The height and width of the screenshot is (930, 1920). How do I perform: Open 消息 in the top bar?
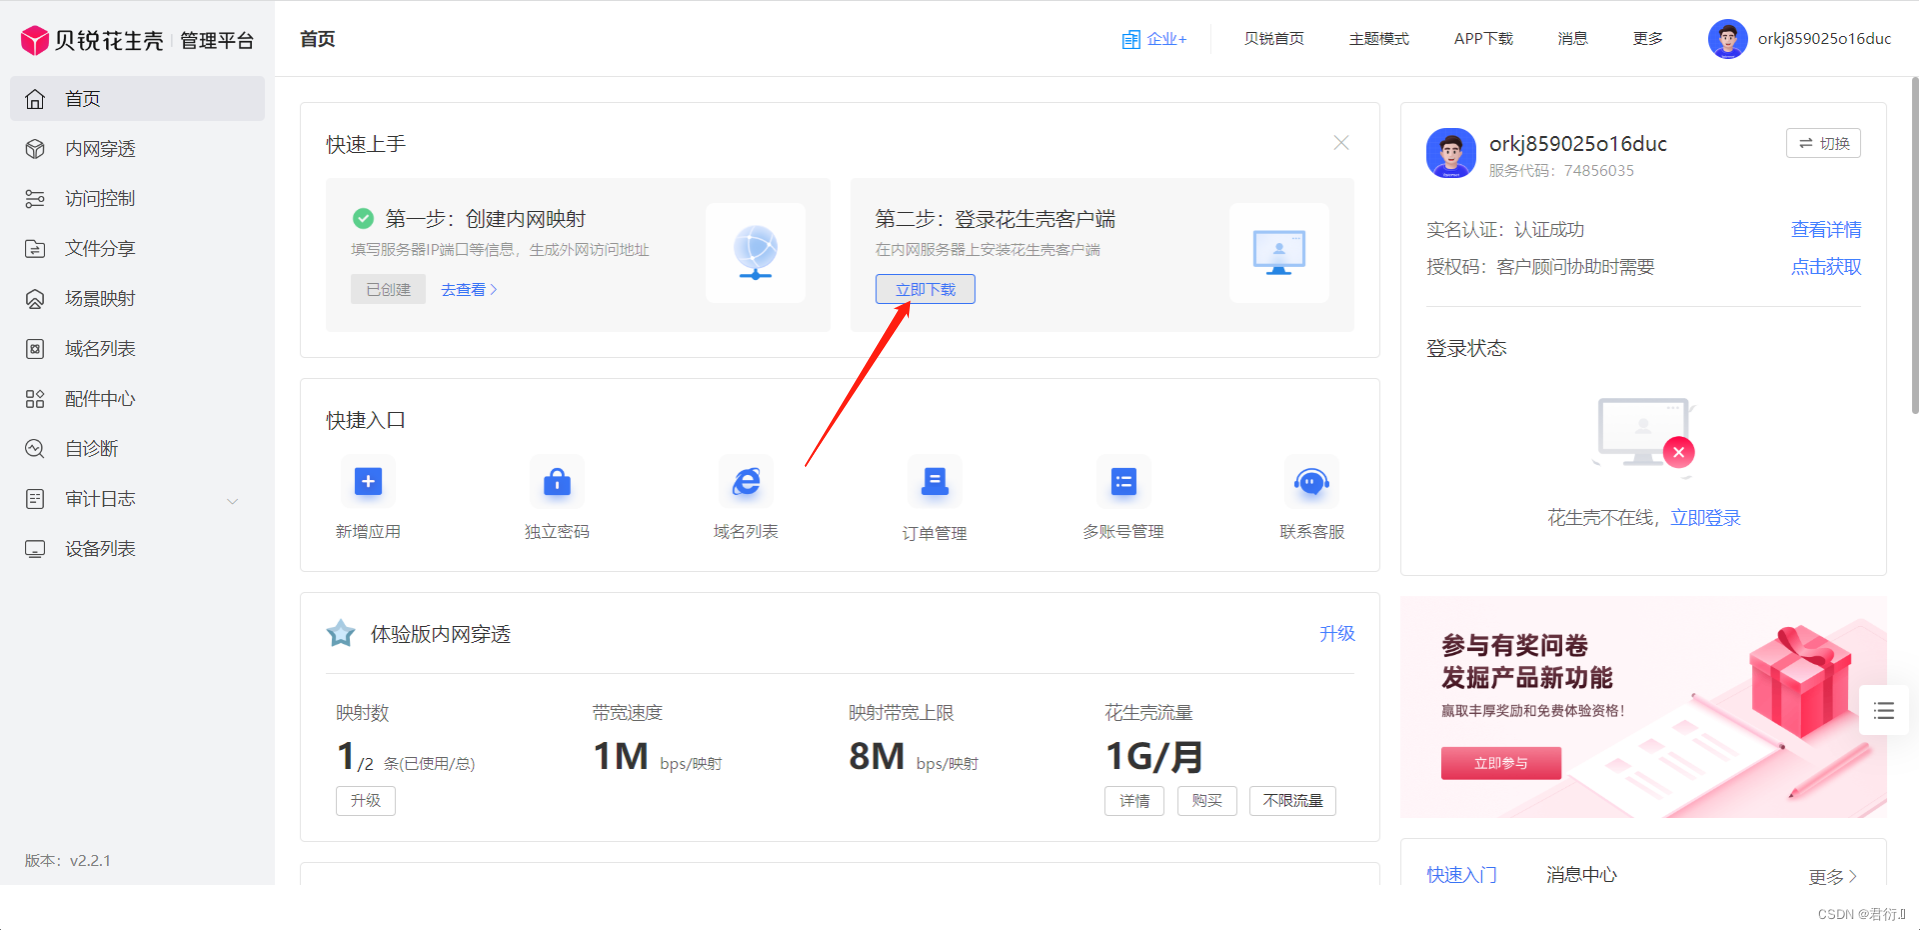click(1573, 39)
